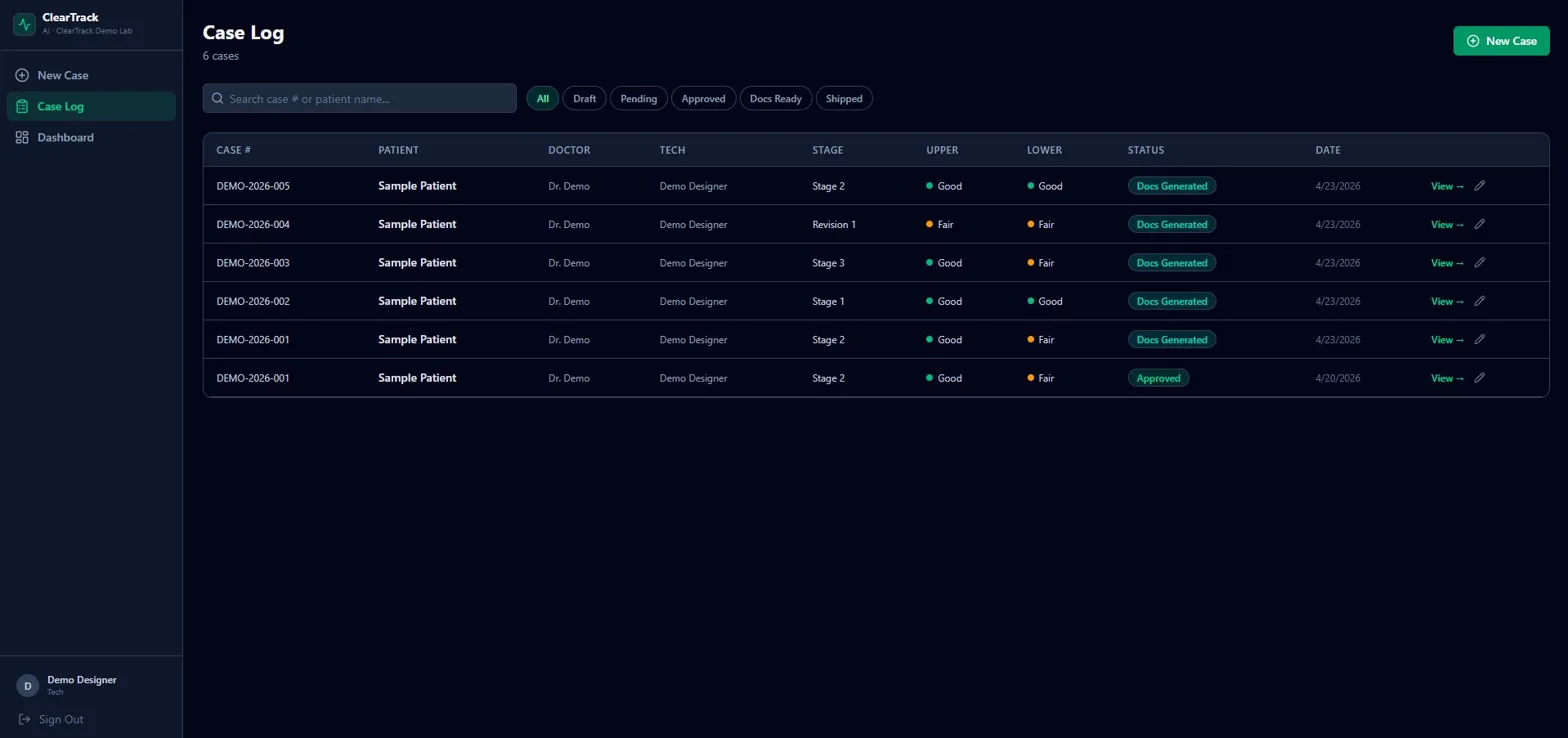1568x738 pixels.
Task: Click case number DEMO-2026-005
Action: point(253,186)
